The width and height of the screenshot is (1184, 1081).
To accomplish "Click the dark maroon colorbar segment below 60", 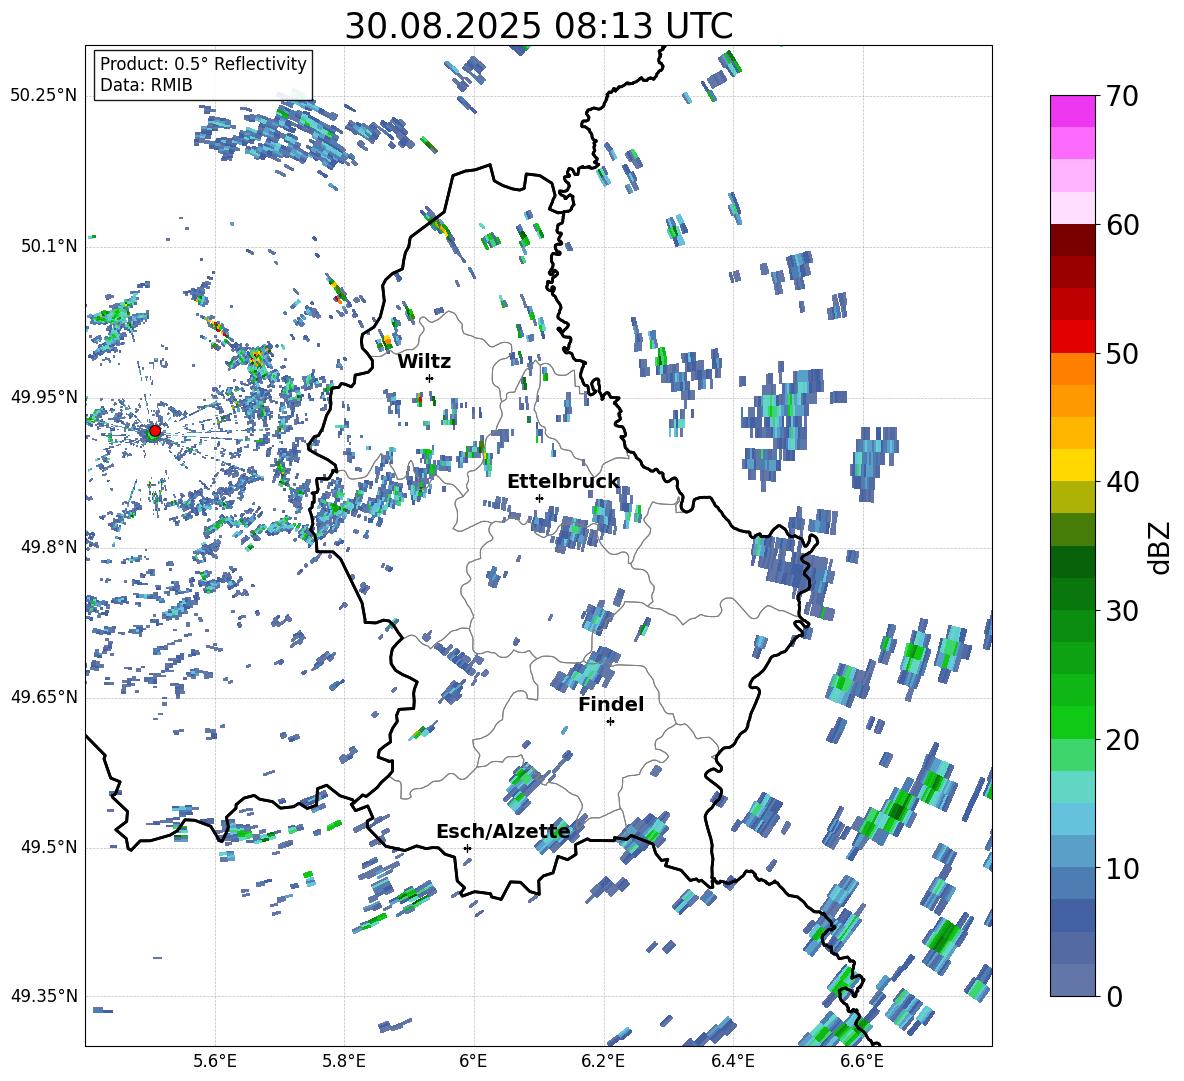I will pyautogui.click(x=1072, y=240).
